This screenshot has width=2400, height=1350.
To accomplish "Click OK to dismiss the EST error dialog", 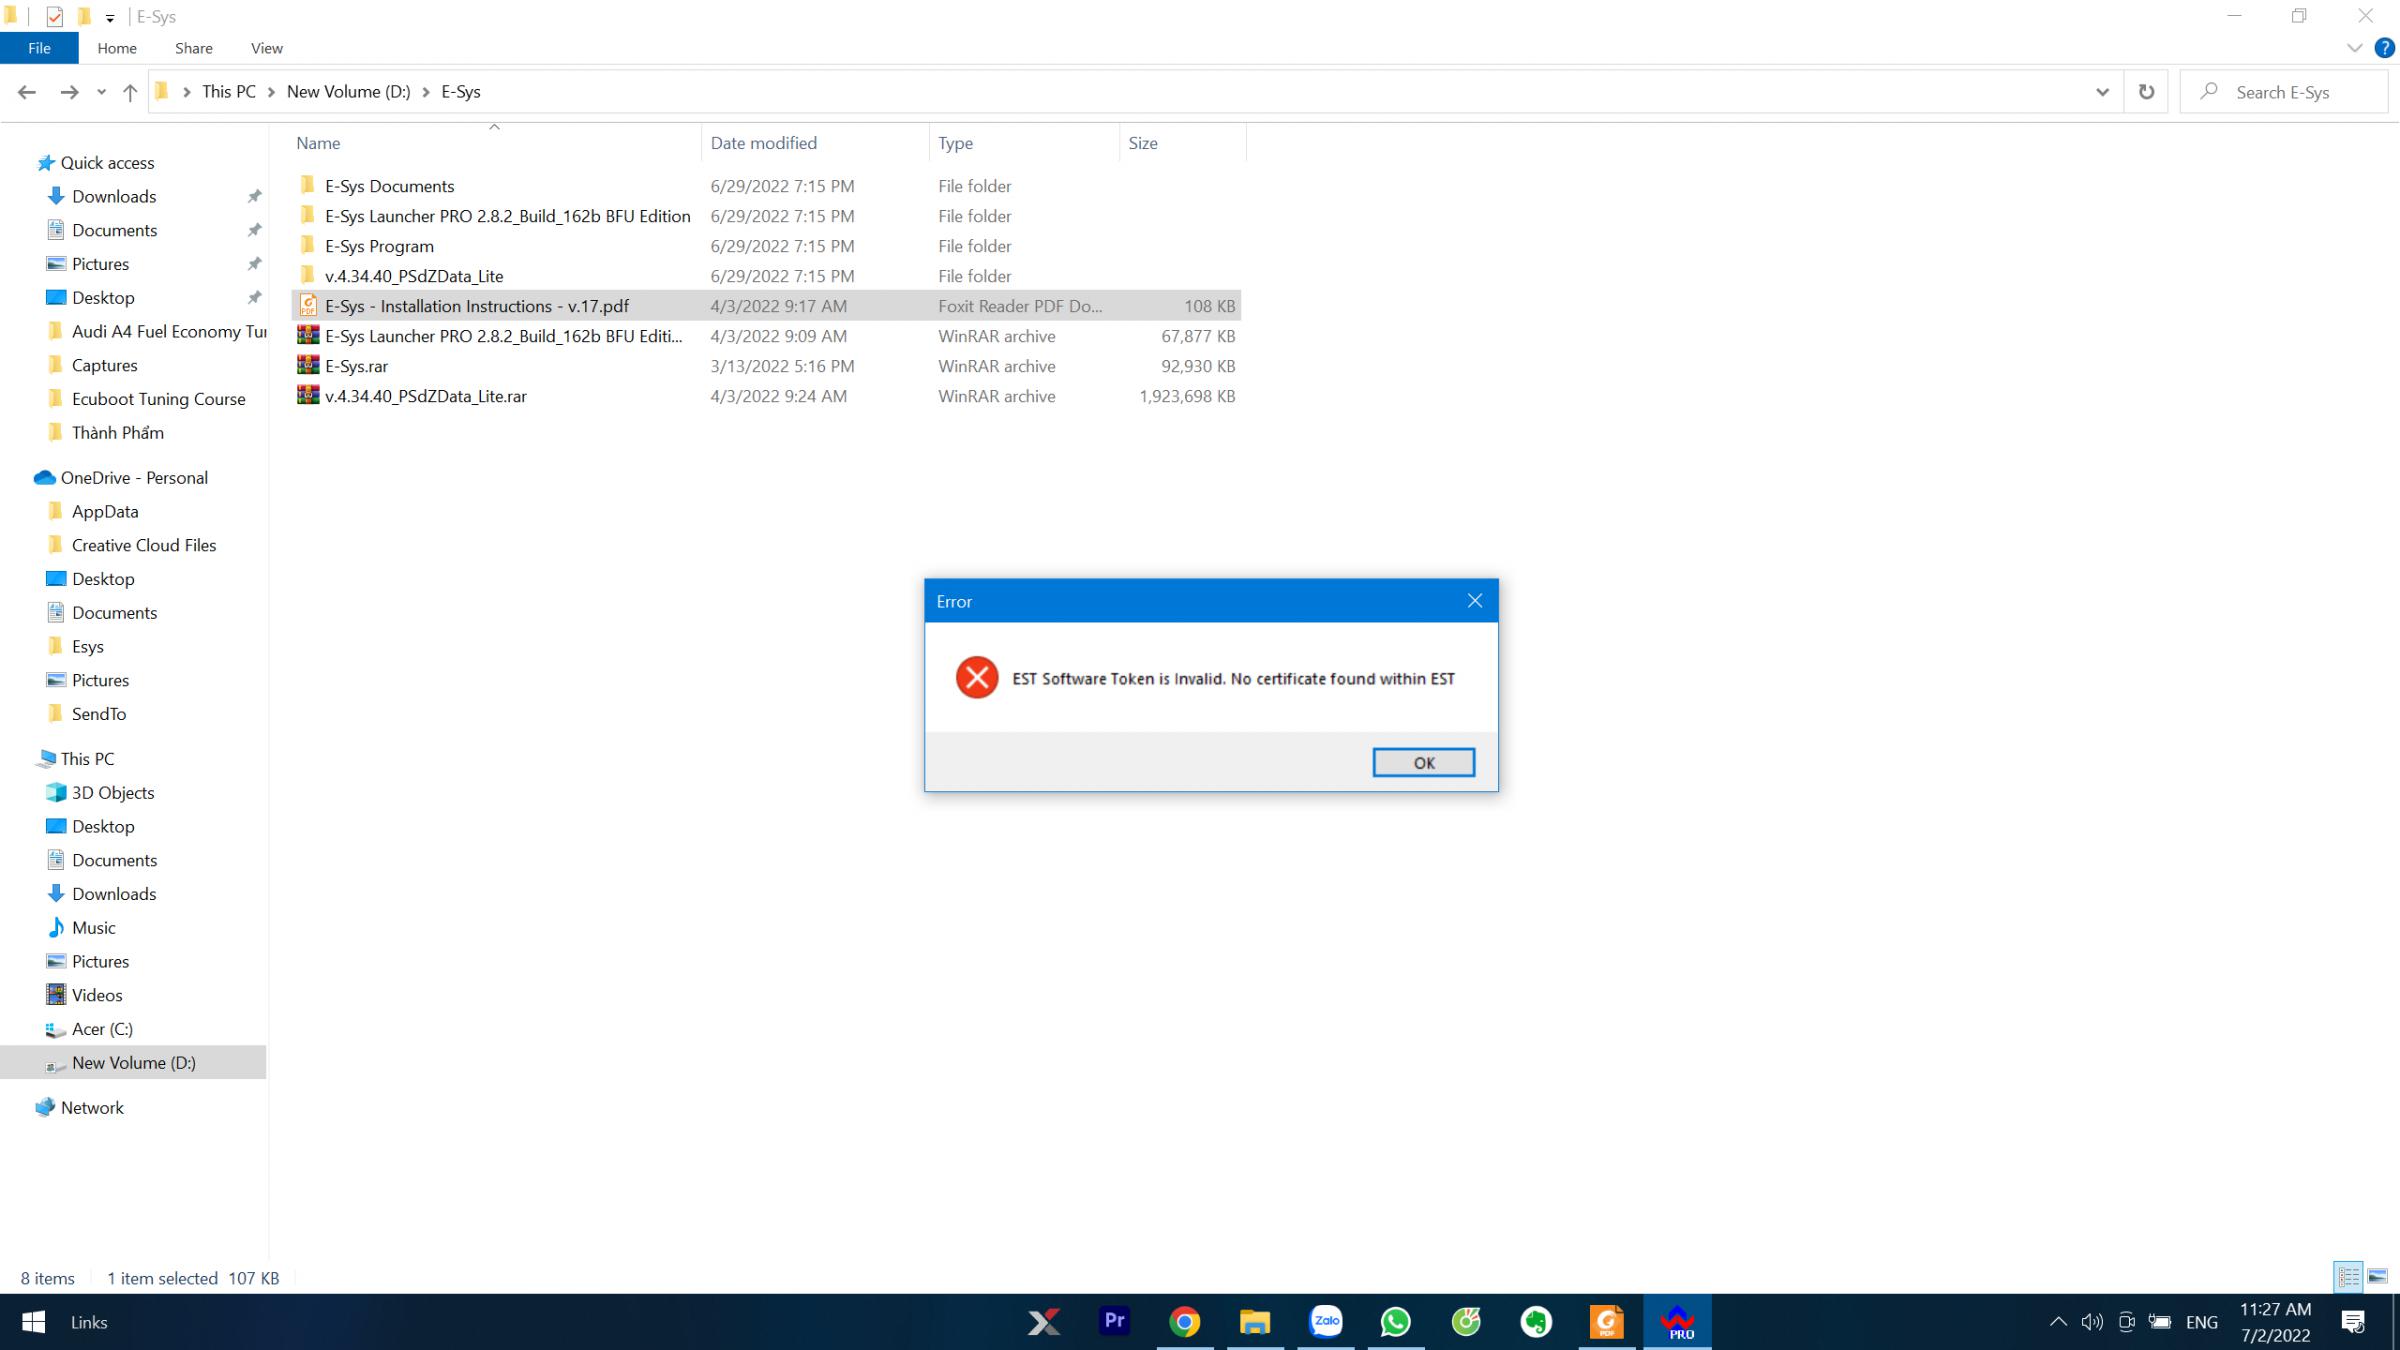I will pos(1424,762).
